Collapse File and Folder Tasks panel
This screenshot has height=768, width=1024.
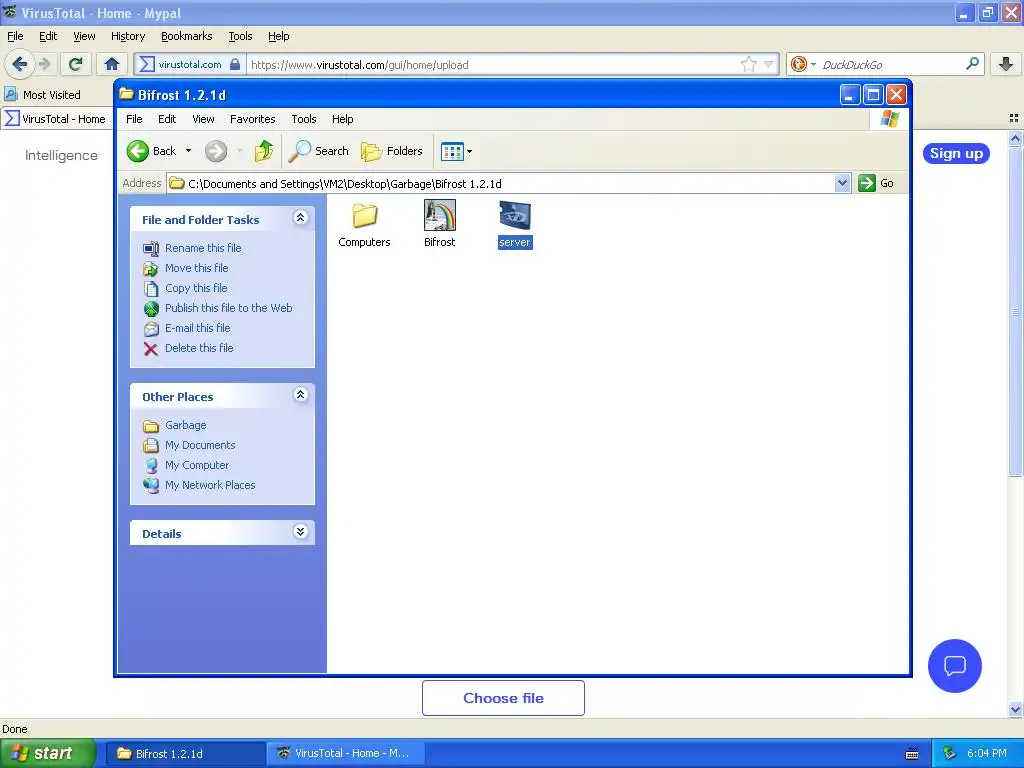click(x=300, y=217)
